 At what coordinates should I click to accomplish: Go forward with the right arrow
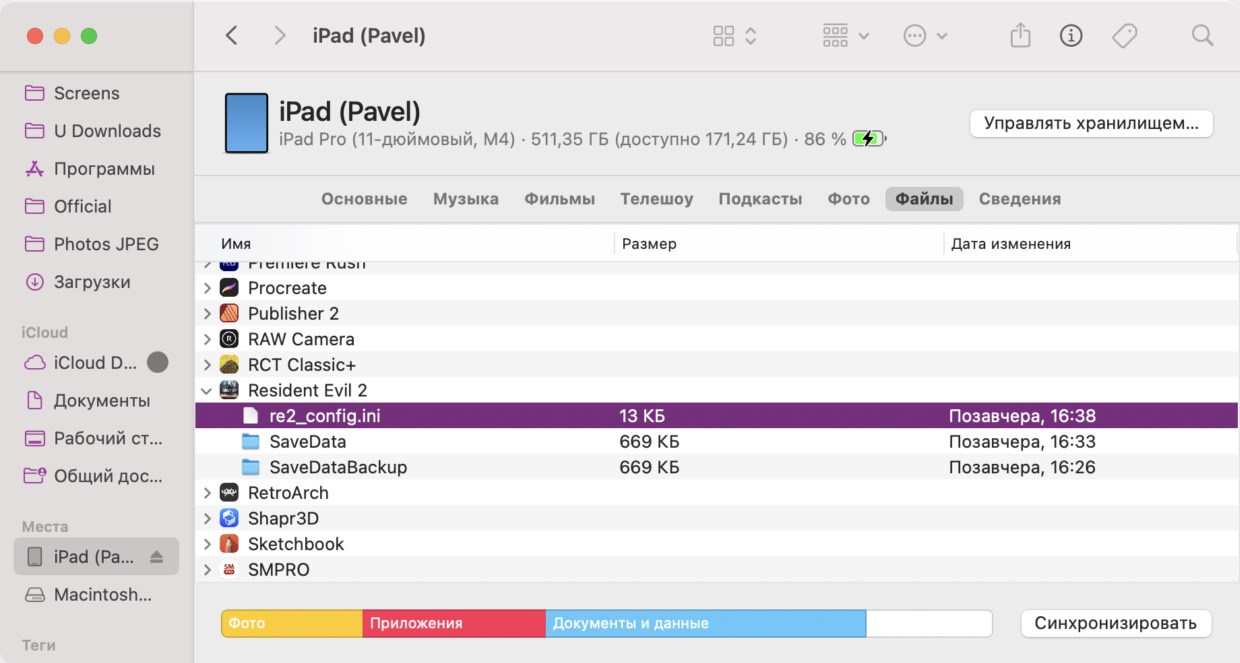tap(280, 36)
